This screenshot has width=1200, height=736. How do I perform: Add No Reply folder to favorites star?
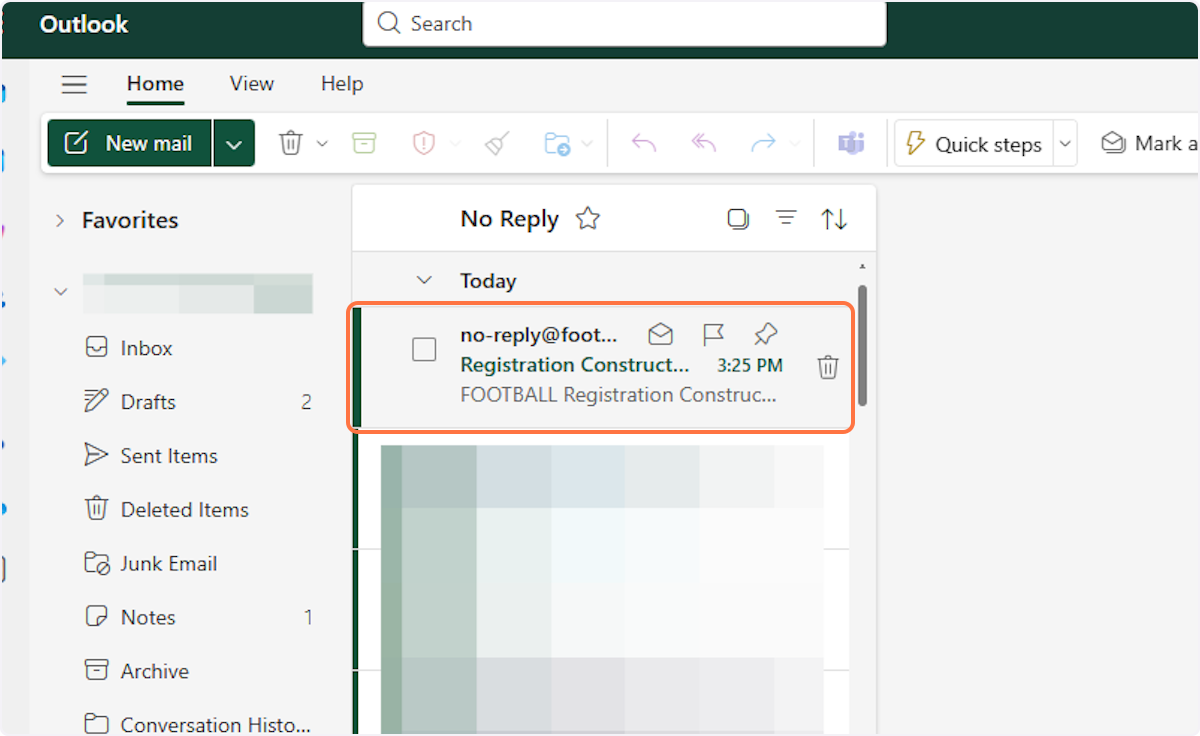588,219
